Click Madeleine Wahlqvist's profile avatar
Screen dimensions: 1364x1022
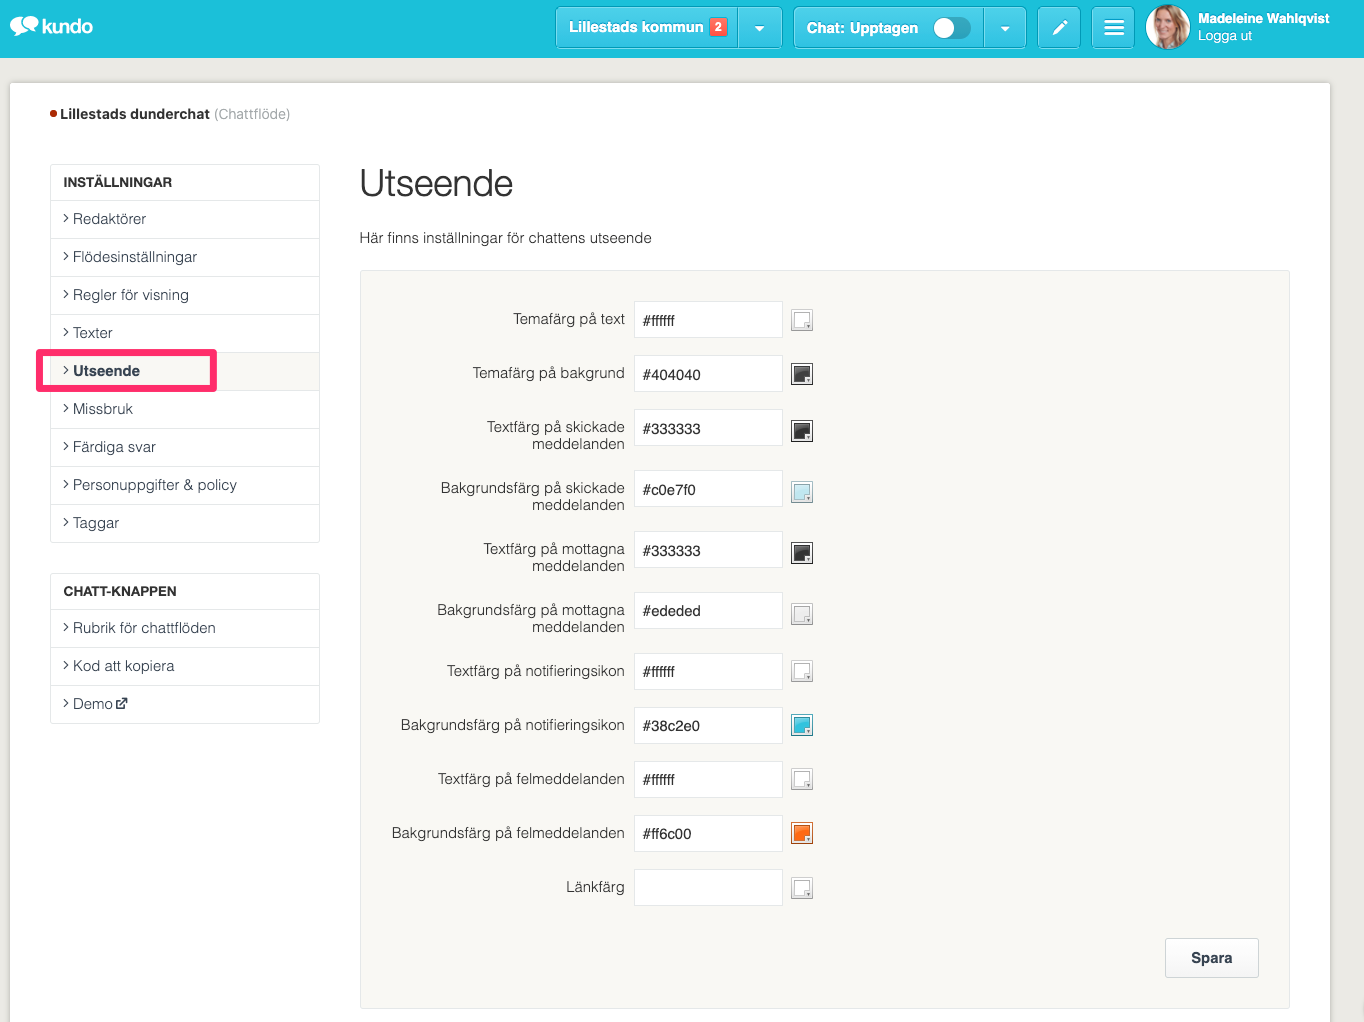point(1167,27)
